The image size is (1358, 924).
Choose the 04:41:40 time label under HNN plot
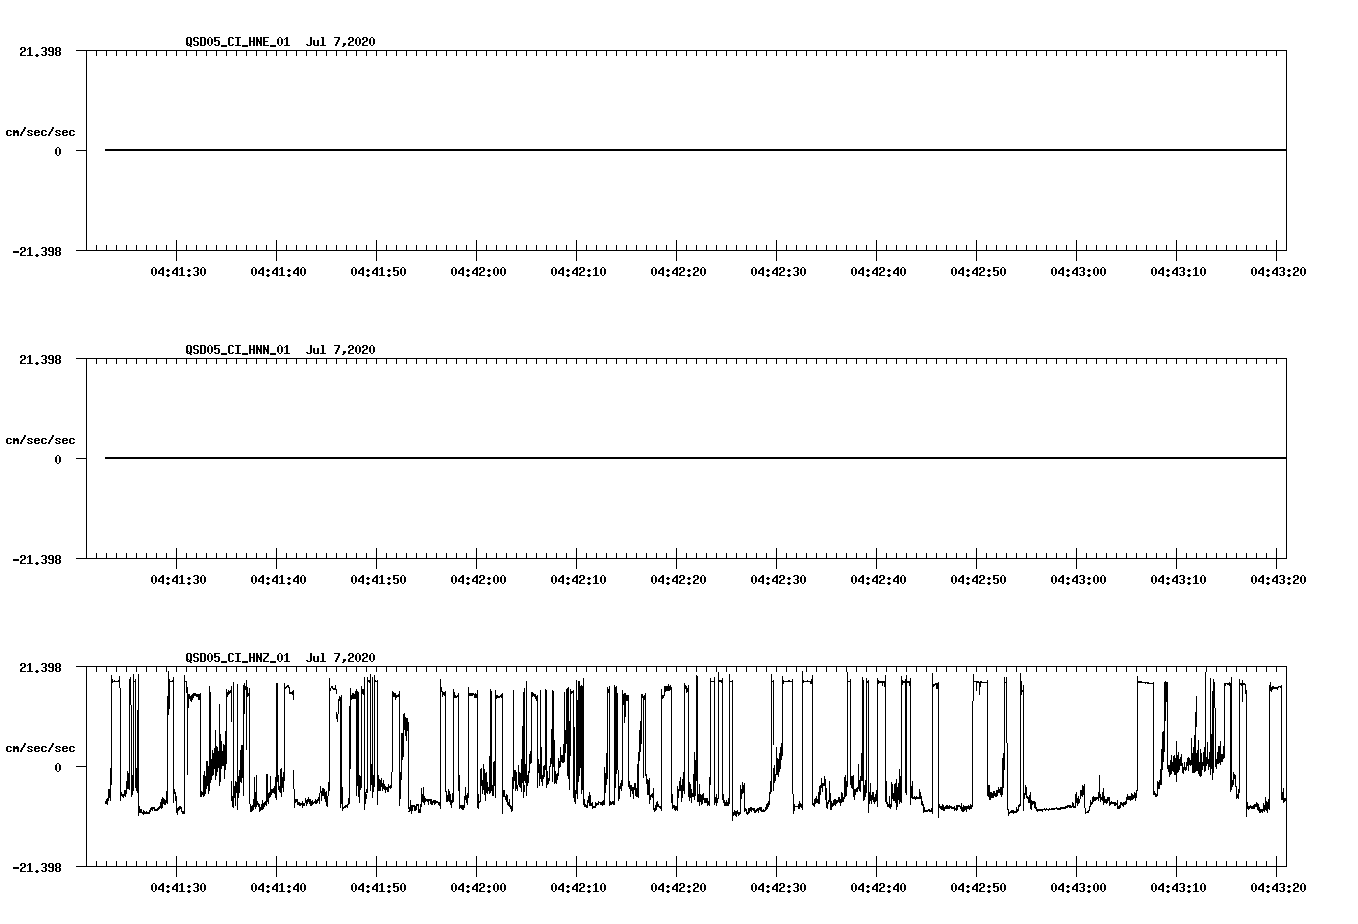coord(278,579)
